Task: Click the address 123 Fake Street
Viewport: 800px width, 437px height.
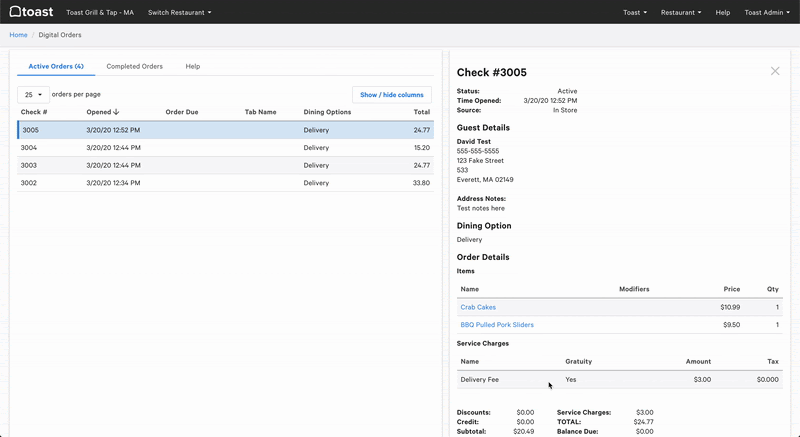Action: coord(480,160)
